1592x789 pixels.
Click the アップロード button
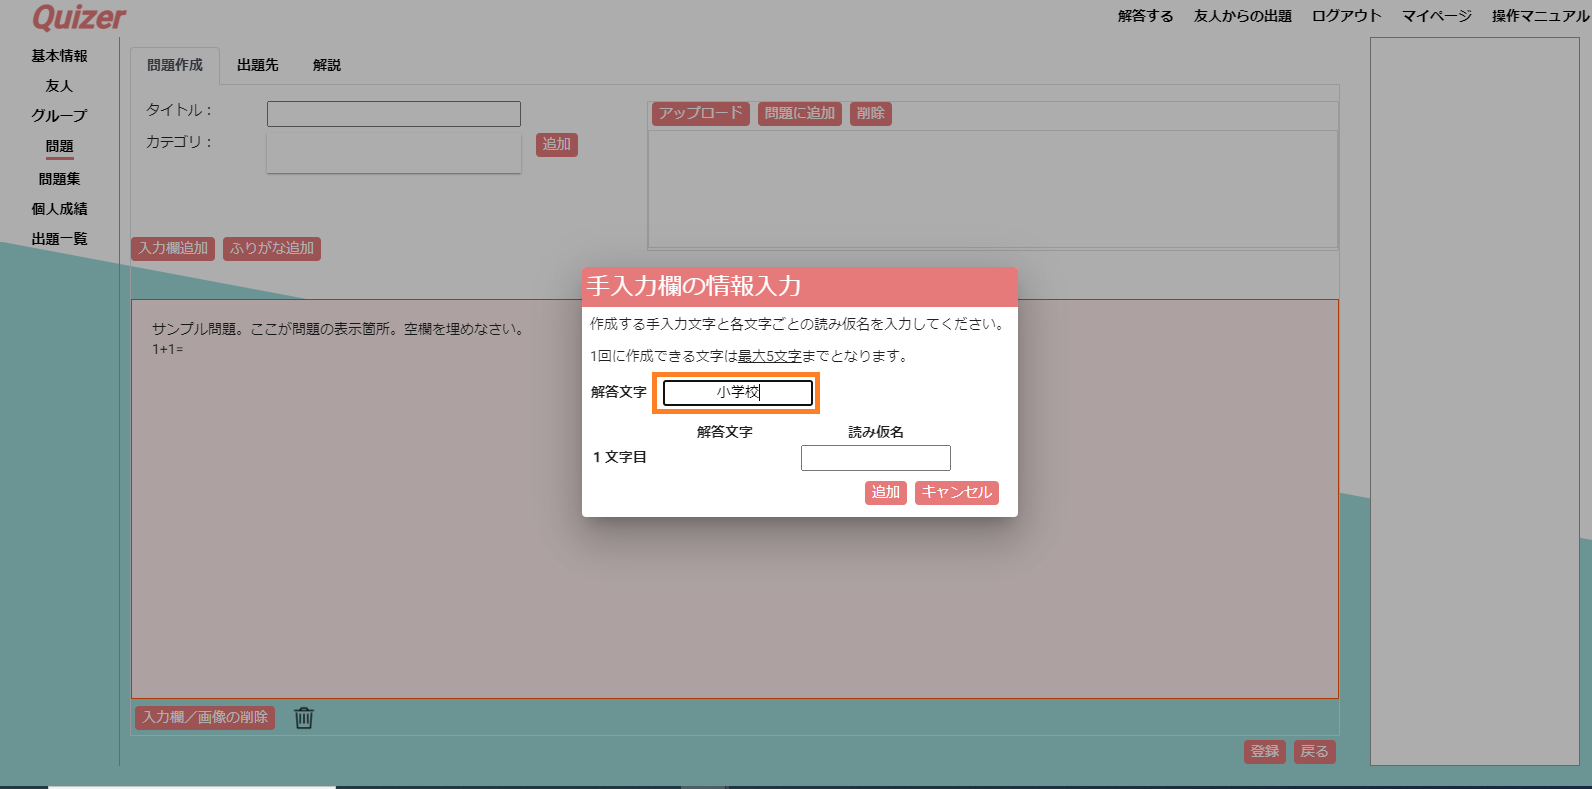(x=701, y=114)
